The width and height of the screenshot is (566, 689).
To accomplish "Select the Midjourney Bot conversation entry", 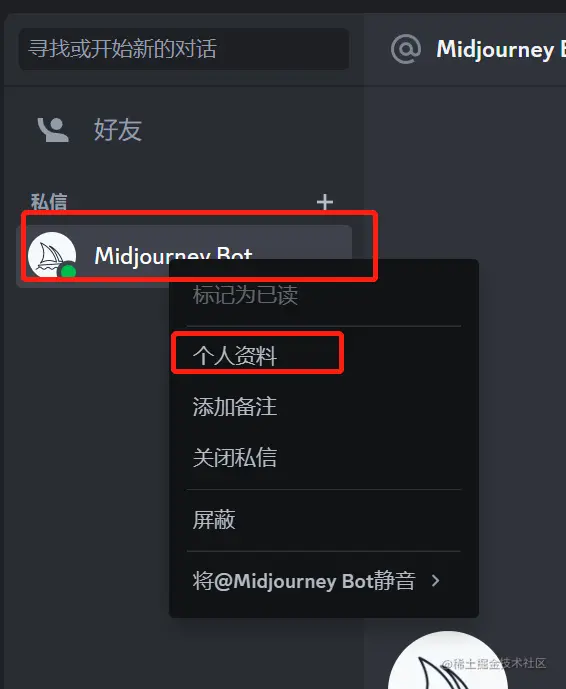I will [184, 256].
